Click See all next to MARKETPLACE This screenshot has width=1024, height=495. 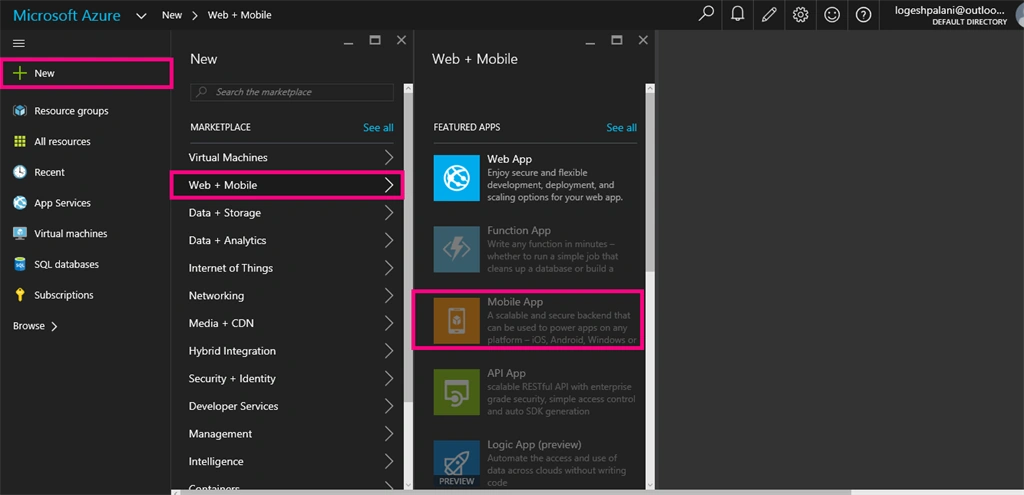[x=378, y=127]
